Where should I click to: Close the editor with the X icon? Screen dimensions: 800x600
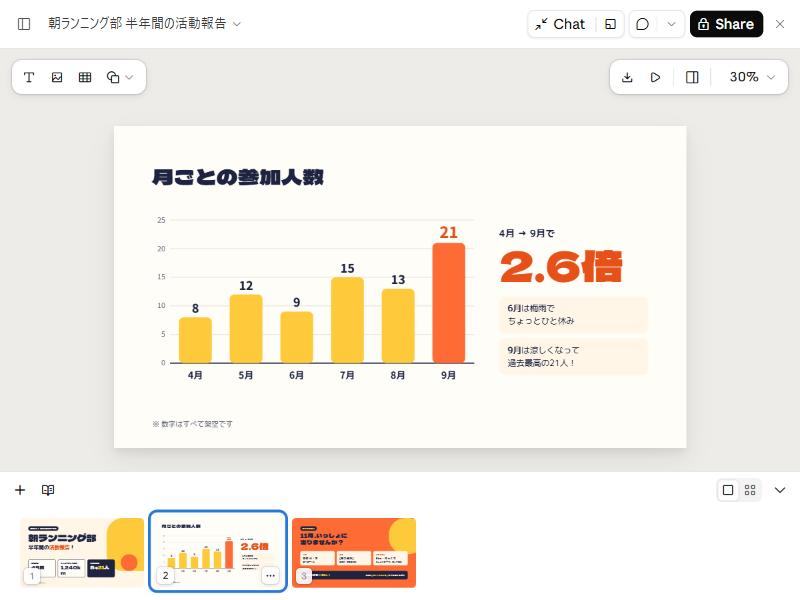coord(780,24)
